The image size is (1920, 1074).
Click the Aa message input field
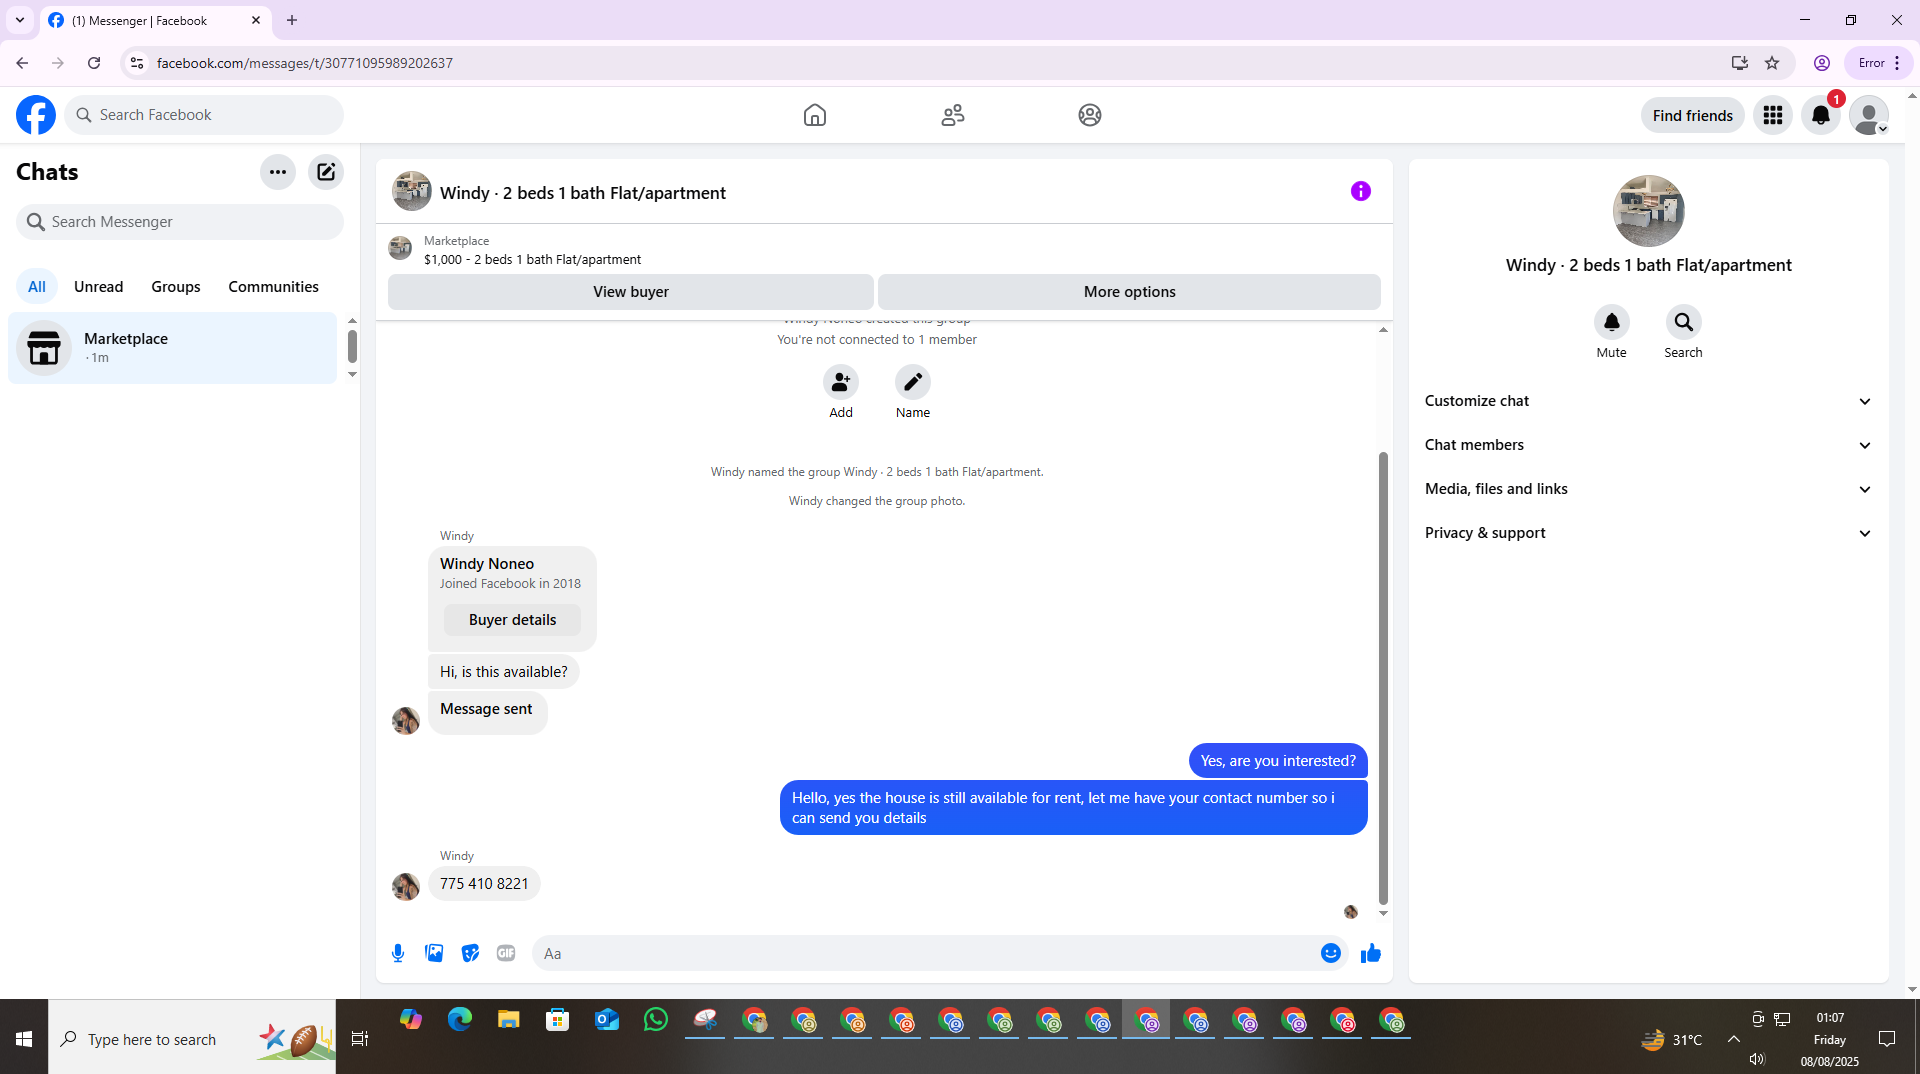click(x=928, y=954)
